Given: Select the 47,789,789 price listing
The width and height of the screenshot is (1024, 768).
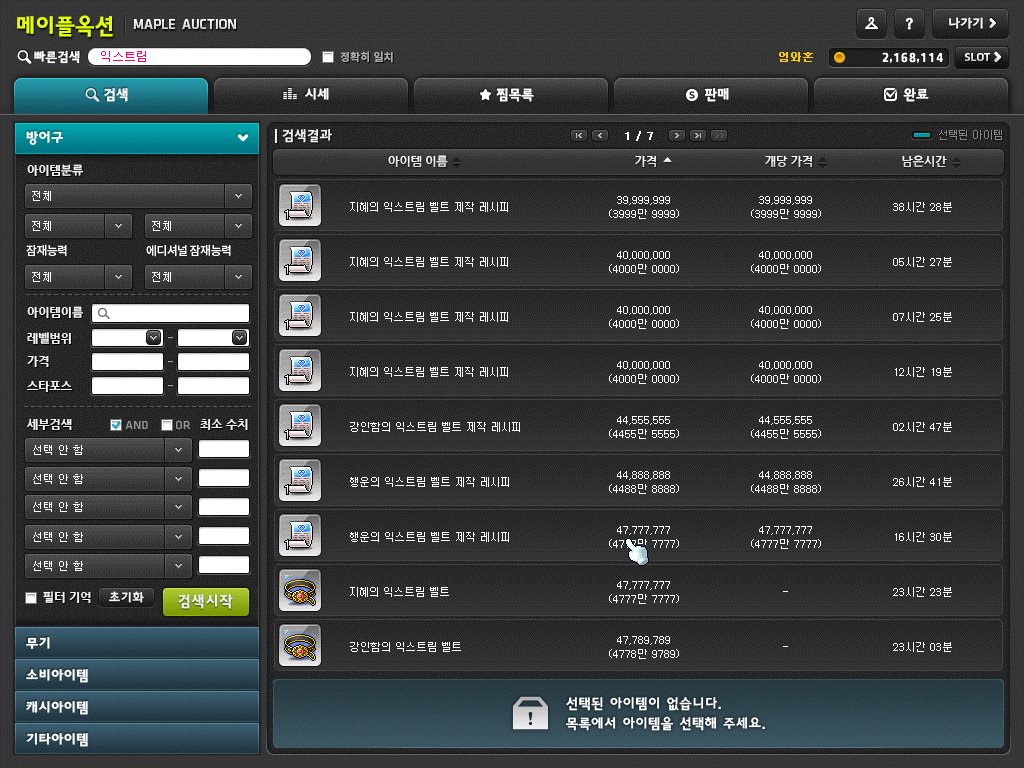Looking at the screenshot, I should [637, 645].
